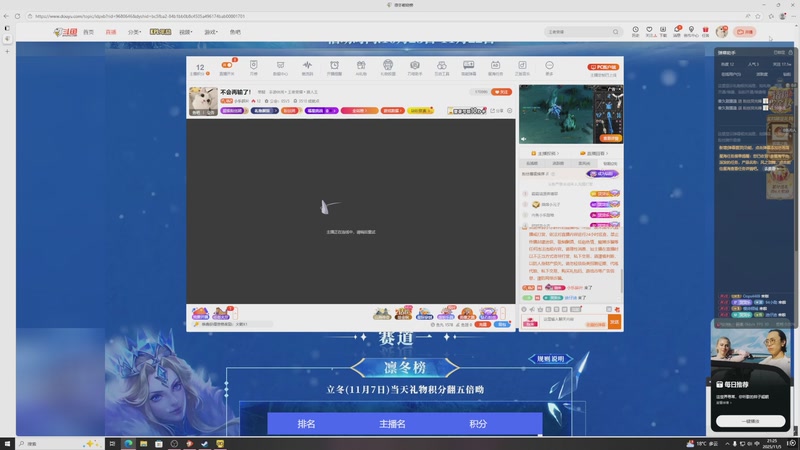Open the alarm clock reminder tool
The width and height of the screenshot is (800, 450).
[334, 65]
